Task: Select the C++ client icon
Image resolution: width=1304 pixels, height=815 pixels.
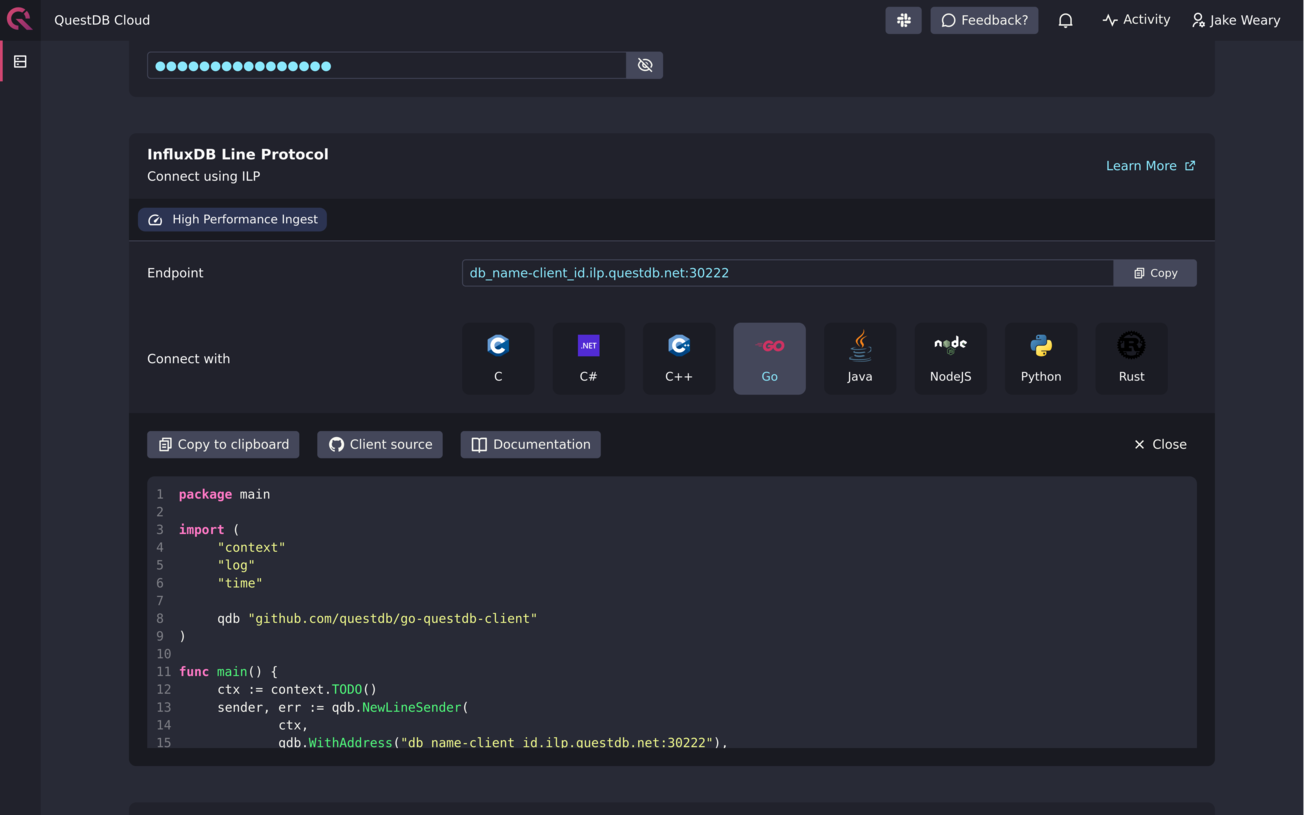Action: [x=679, y=358]
